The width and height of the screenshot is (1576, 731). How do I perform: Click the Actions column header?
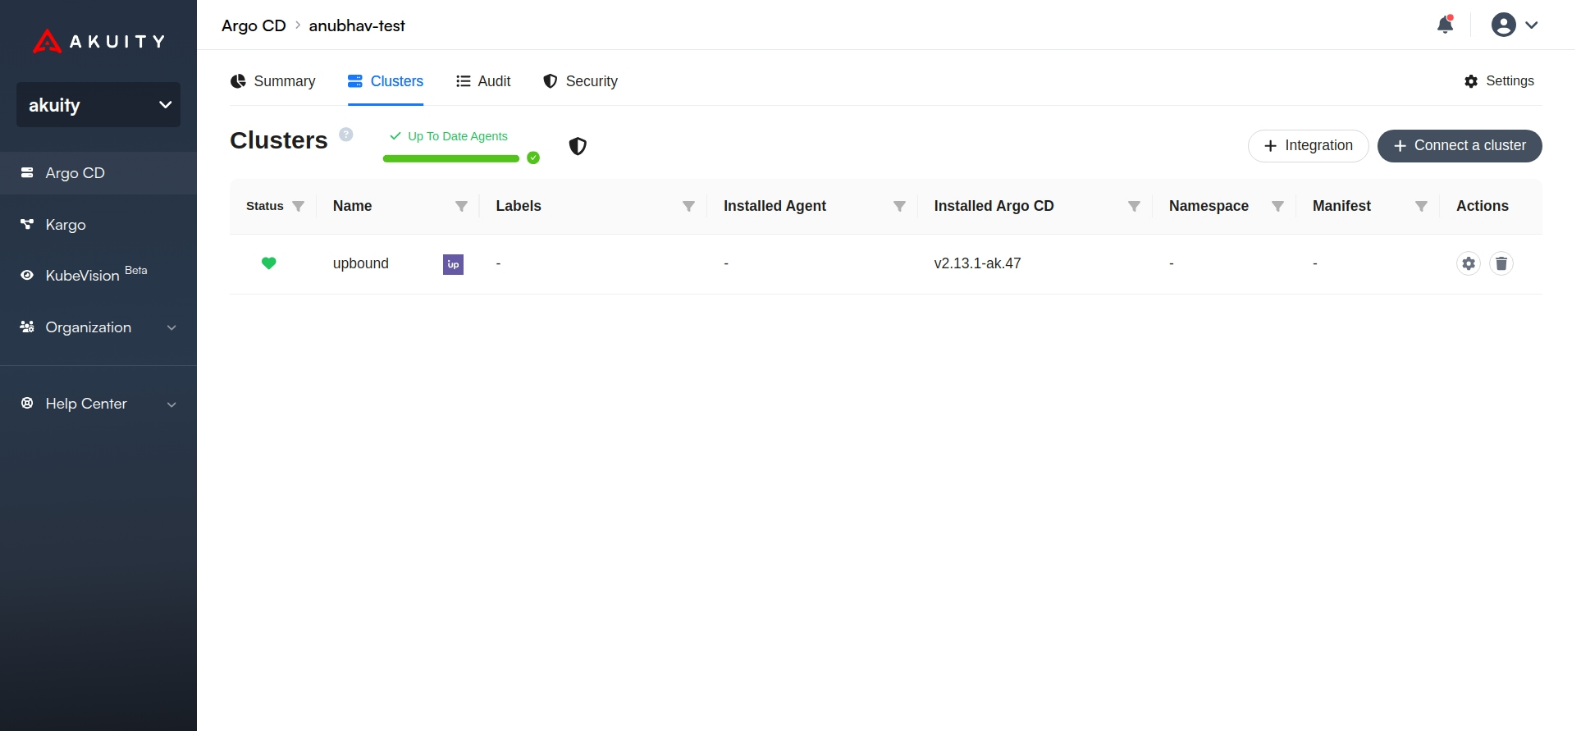[x=1482, y=206]
